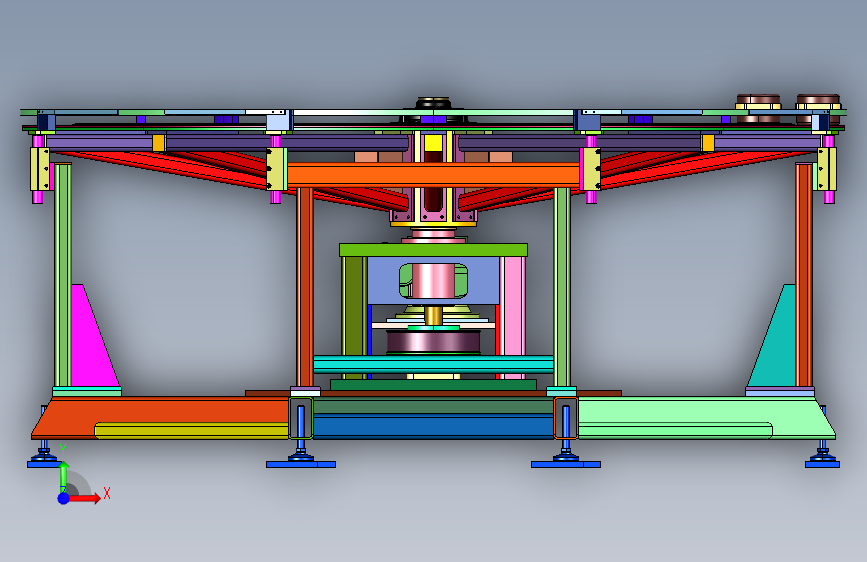
Task: Select the pink right side plate of center housing
Action: point(513,318)
